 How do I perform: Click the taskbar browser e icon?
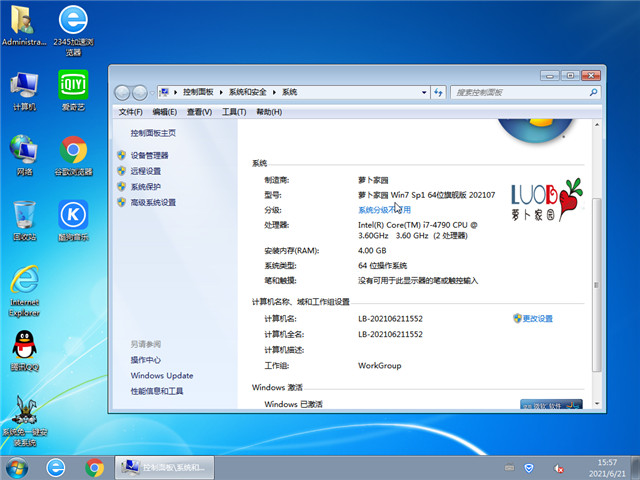click(x=56, y=468)
